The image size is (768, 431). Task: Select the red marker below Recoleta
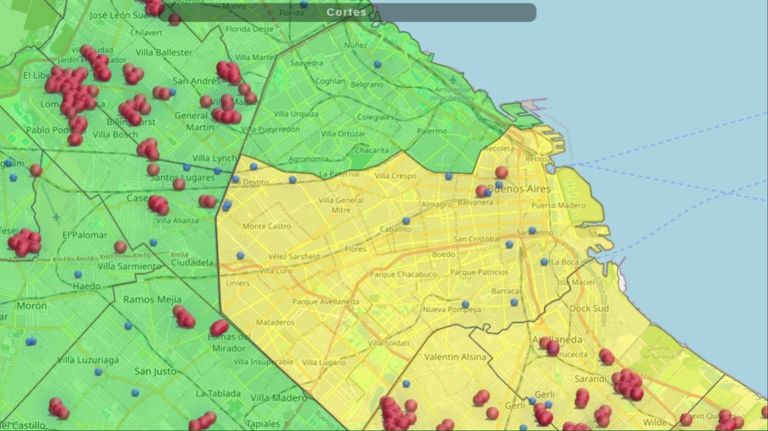pyautogui.click(x=501, y=172)
